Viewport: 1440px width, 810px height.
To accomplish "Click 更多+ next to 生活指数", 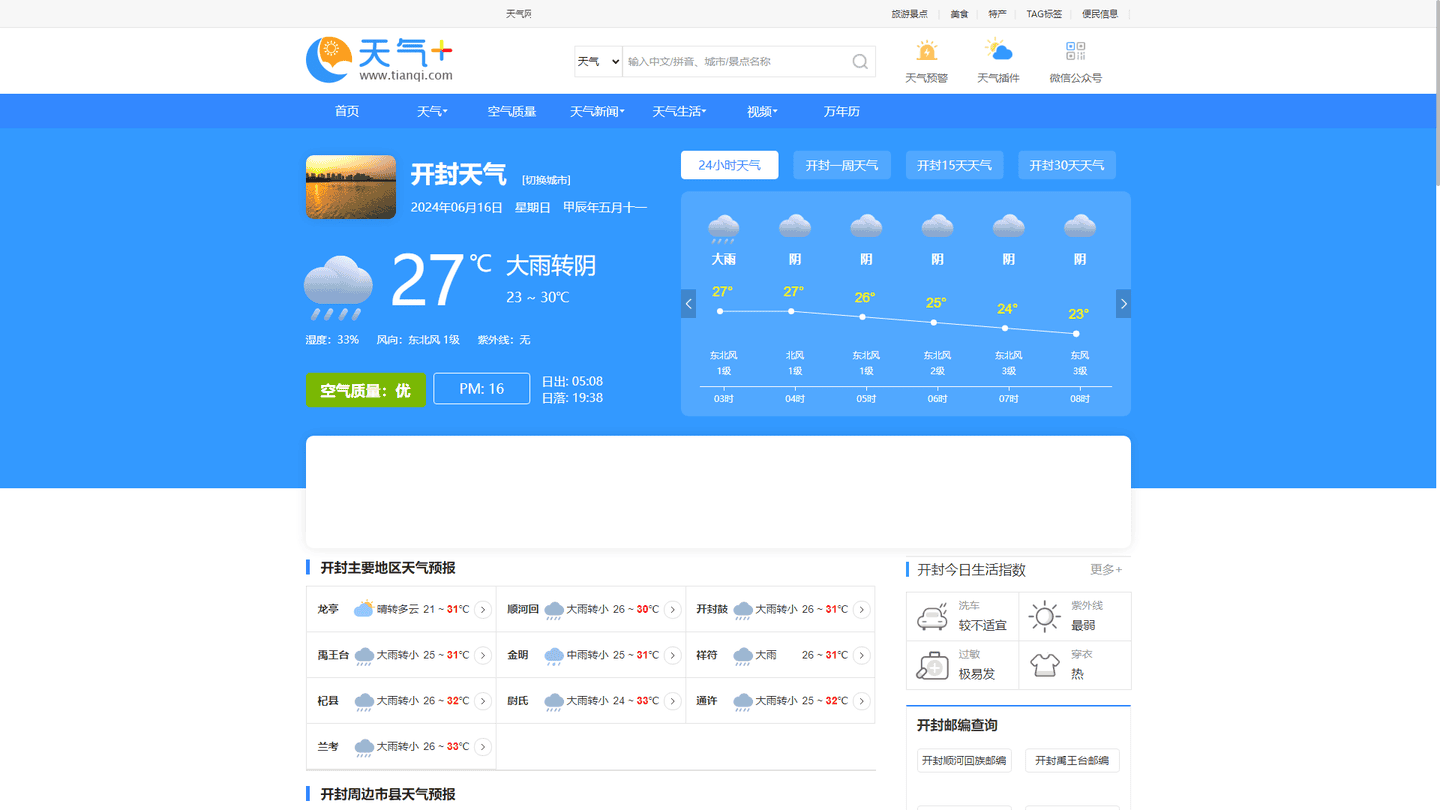I will click(x=1106, y=569).
